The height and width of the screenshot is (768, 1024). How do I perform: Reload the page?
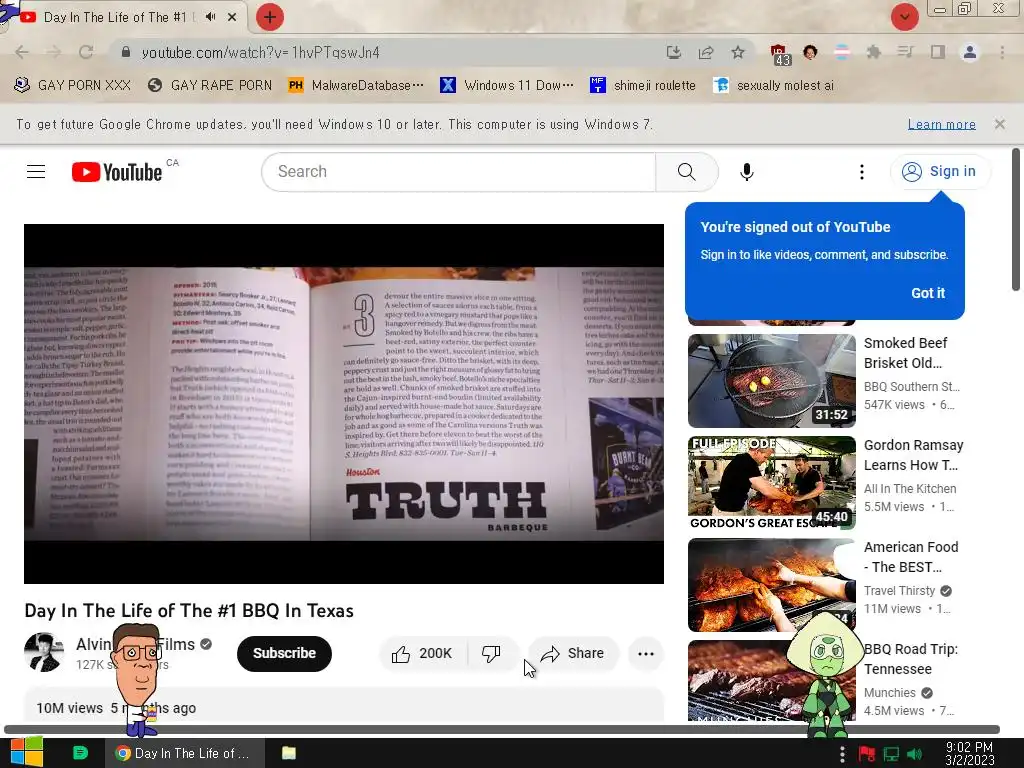(86, 52)
